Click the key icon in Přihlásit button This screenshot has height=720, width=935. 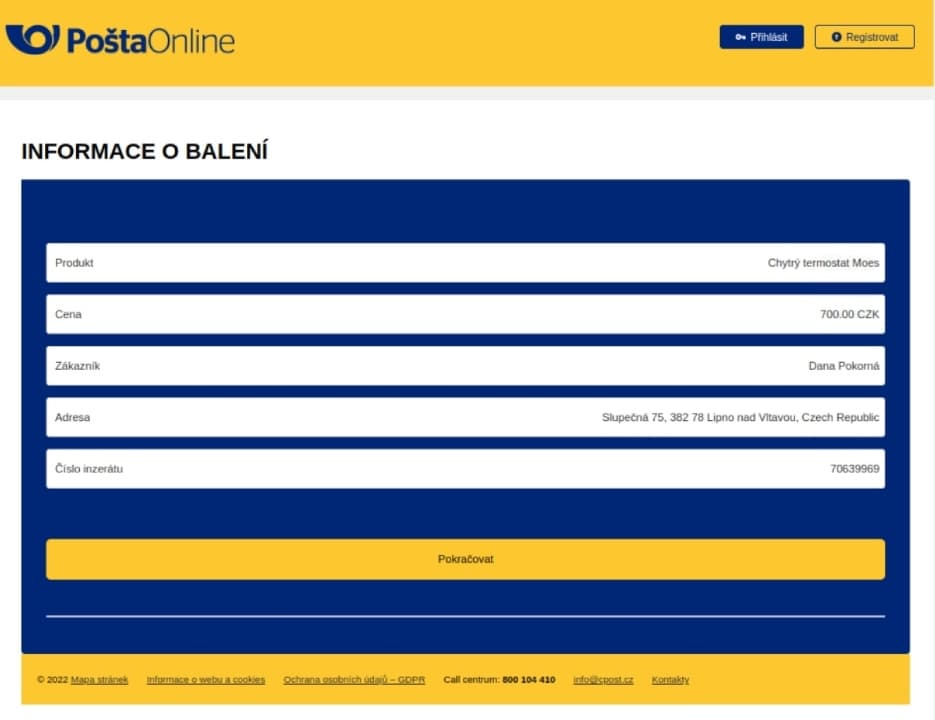click(740, 37)
